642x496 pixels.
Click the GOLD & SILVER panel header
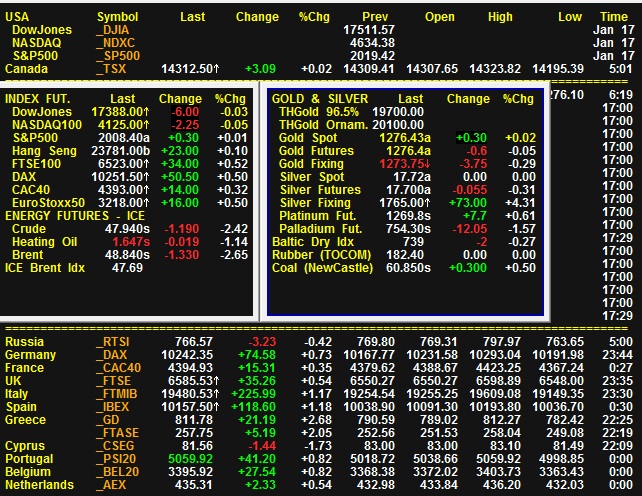coord(320,99)
